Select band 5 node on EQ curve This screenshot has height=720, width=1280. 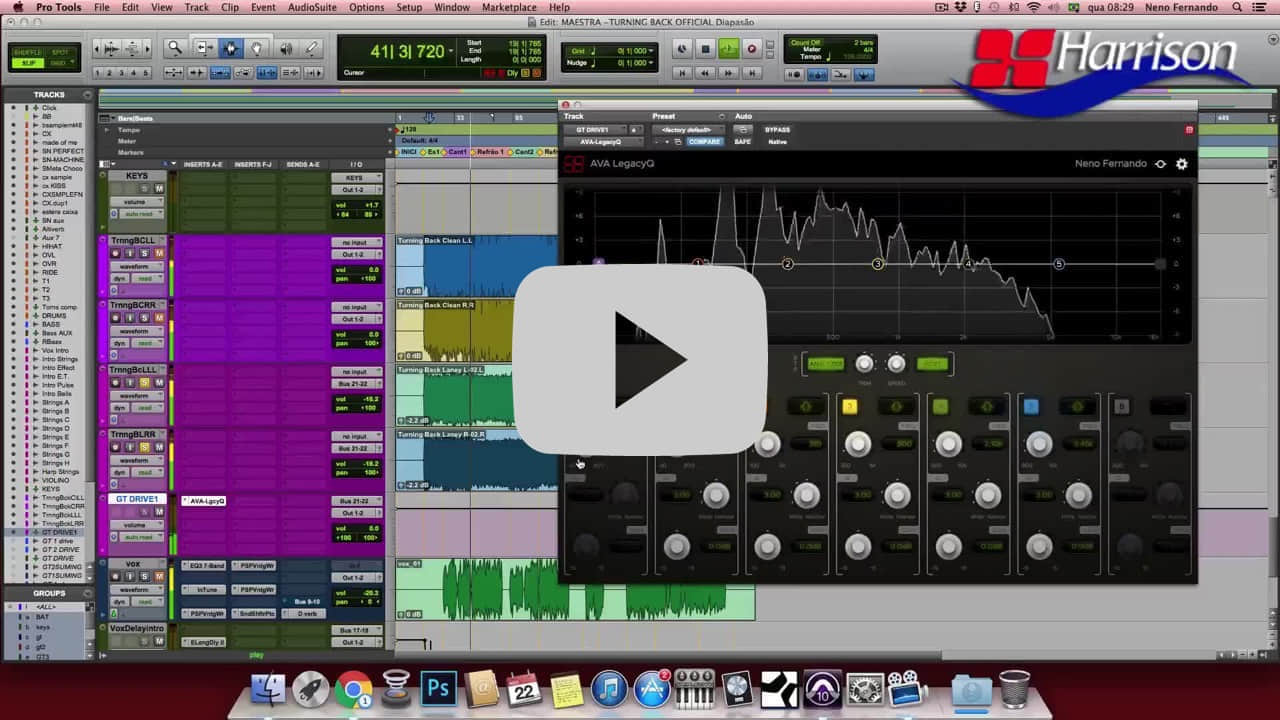[1059, 264]
